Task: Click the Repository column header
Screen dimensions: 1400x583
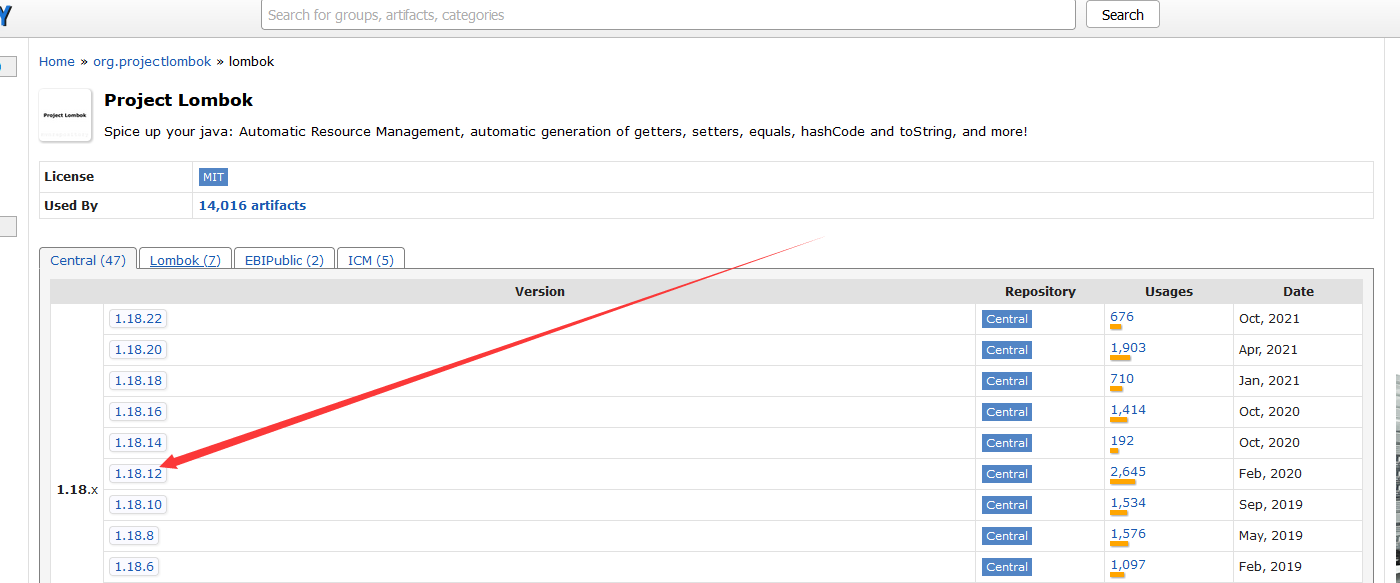Action: (x=1040, y=292)
